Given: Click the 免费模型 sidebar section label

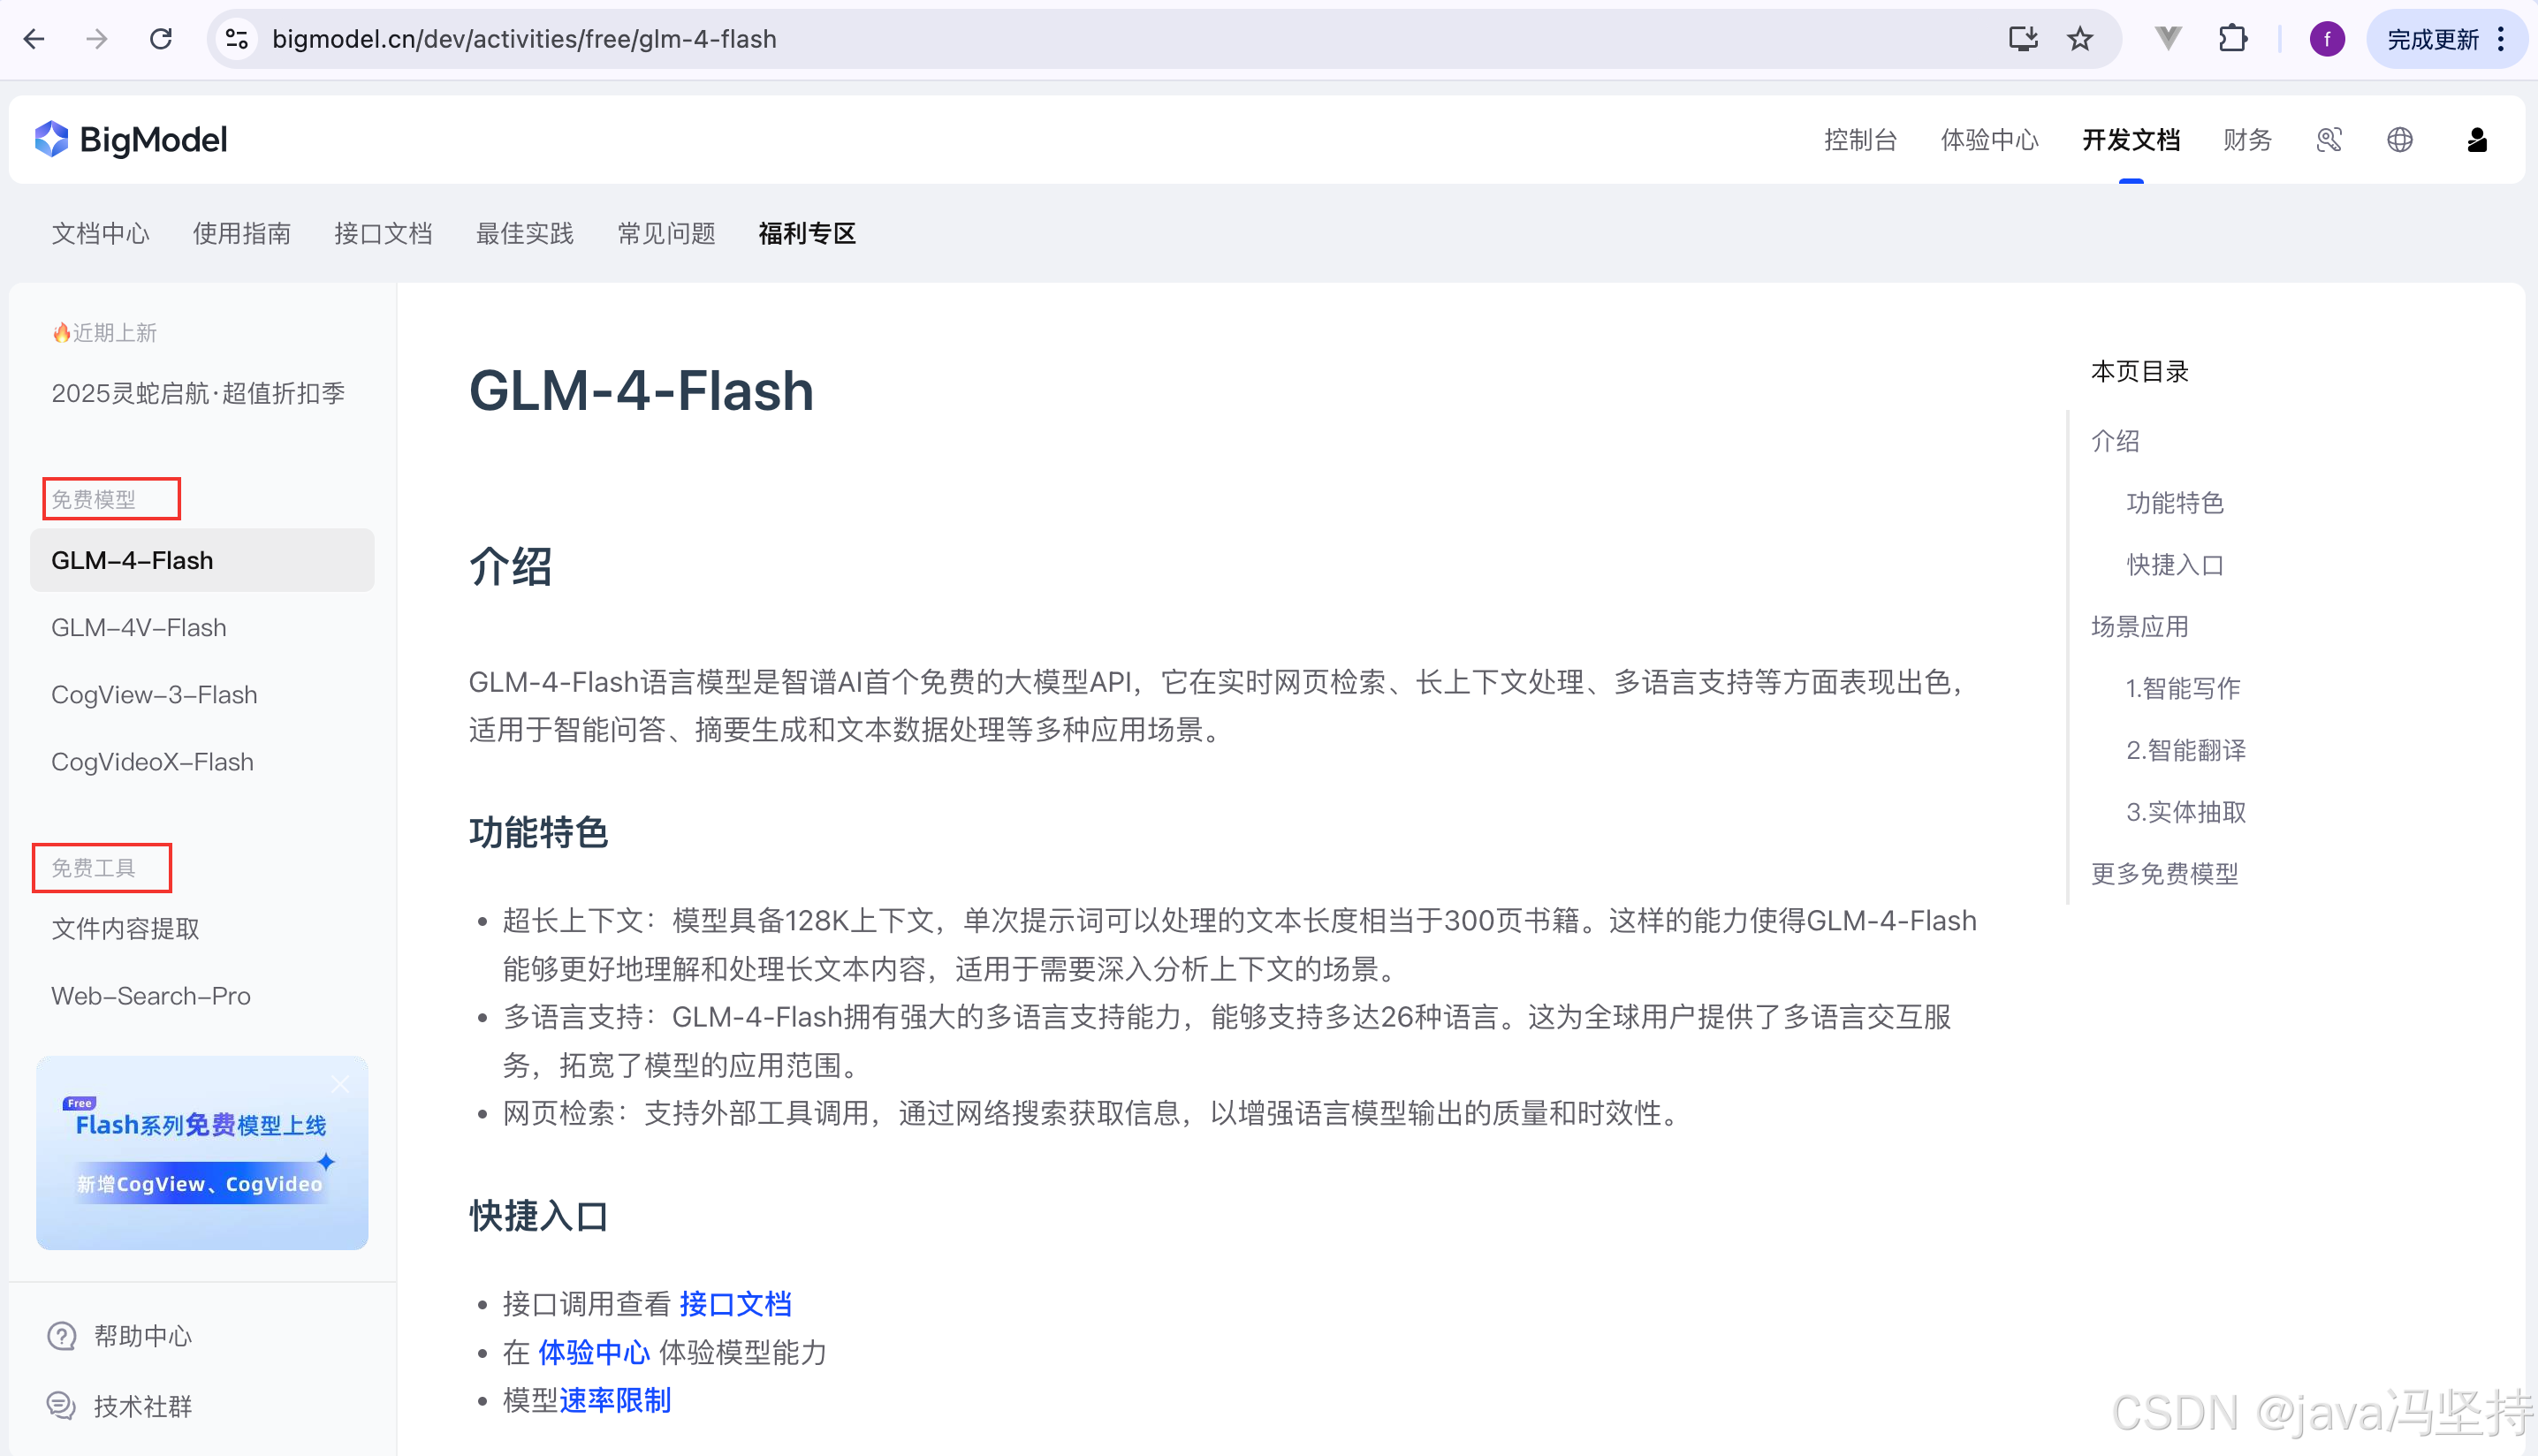Looking at the screenshot, I should point(93,499).
